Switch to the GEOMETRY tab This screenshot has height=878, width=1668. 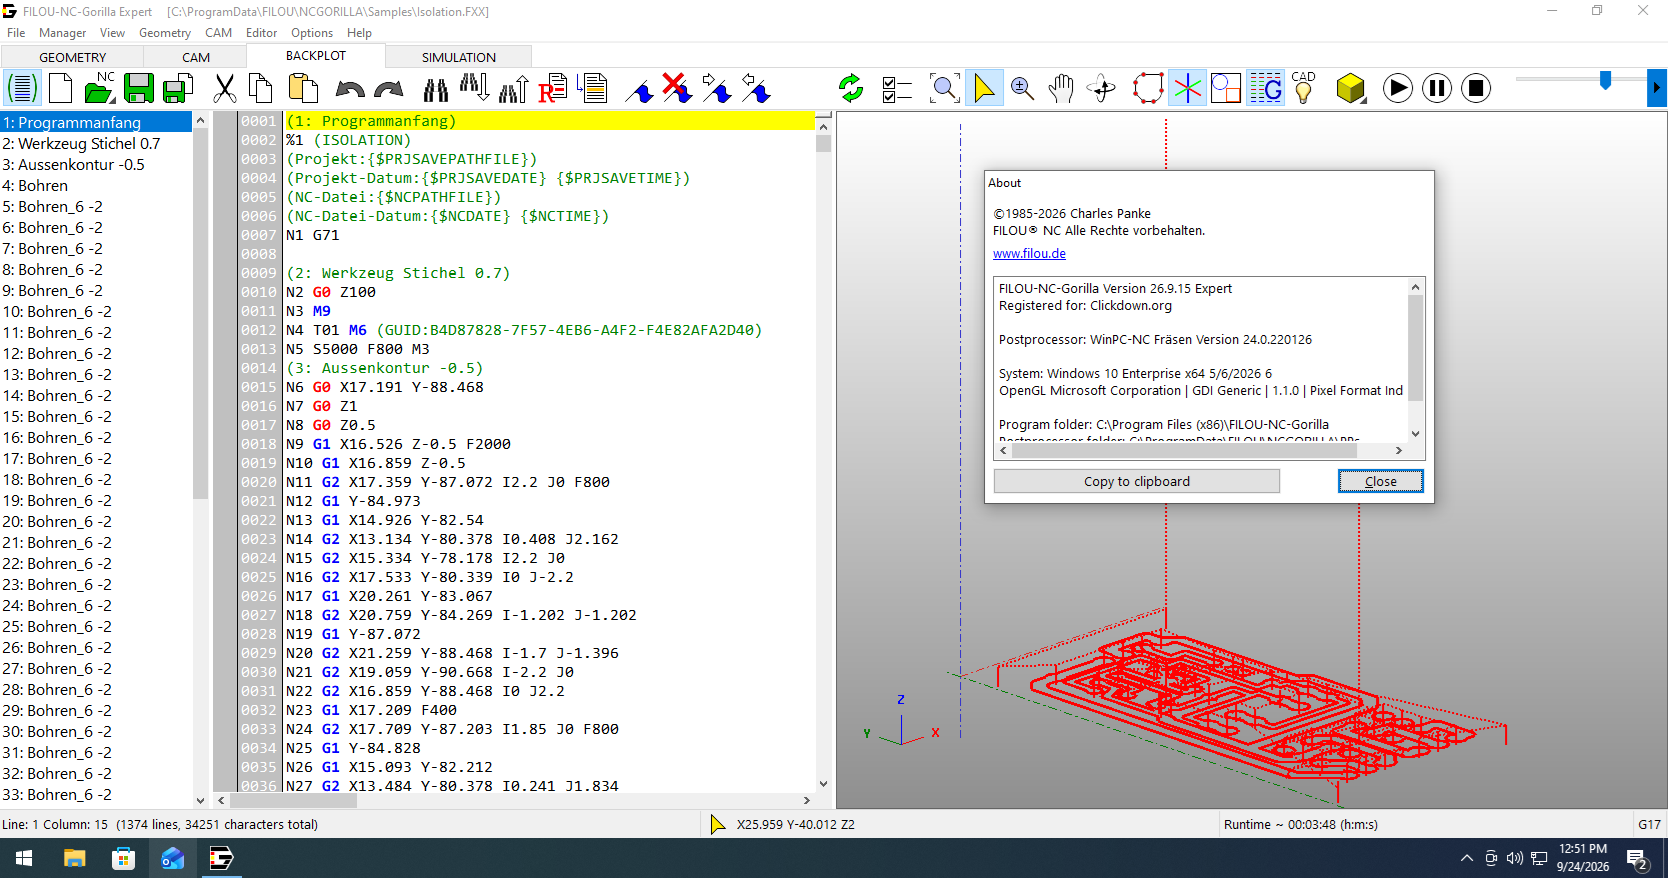(73, 57)
